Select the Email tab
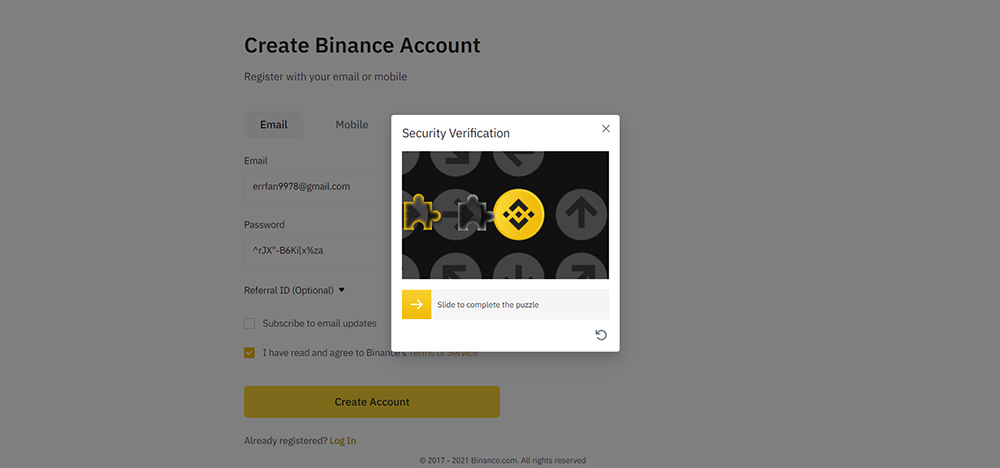 [274, 124]
